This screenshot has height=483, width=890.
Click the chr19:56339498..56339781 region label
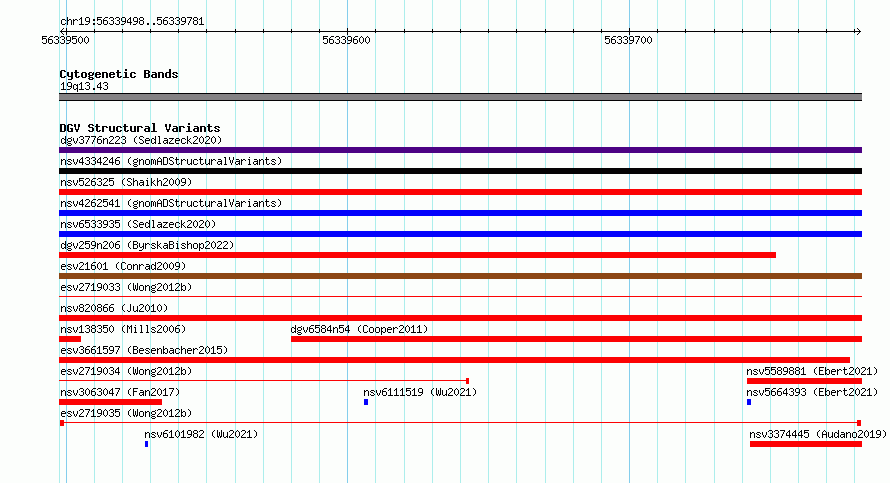click(x=132, y=21)
